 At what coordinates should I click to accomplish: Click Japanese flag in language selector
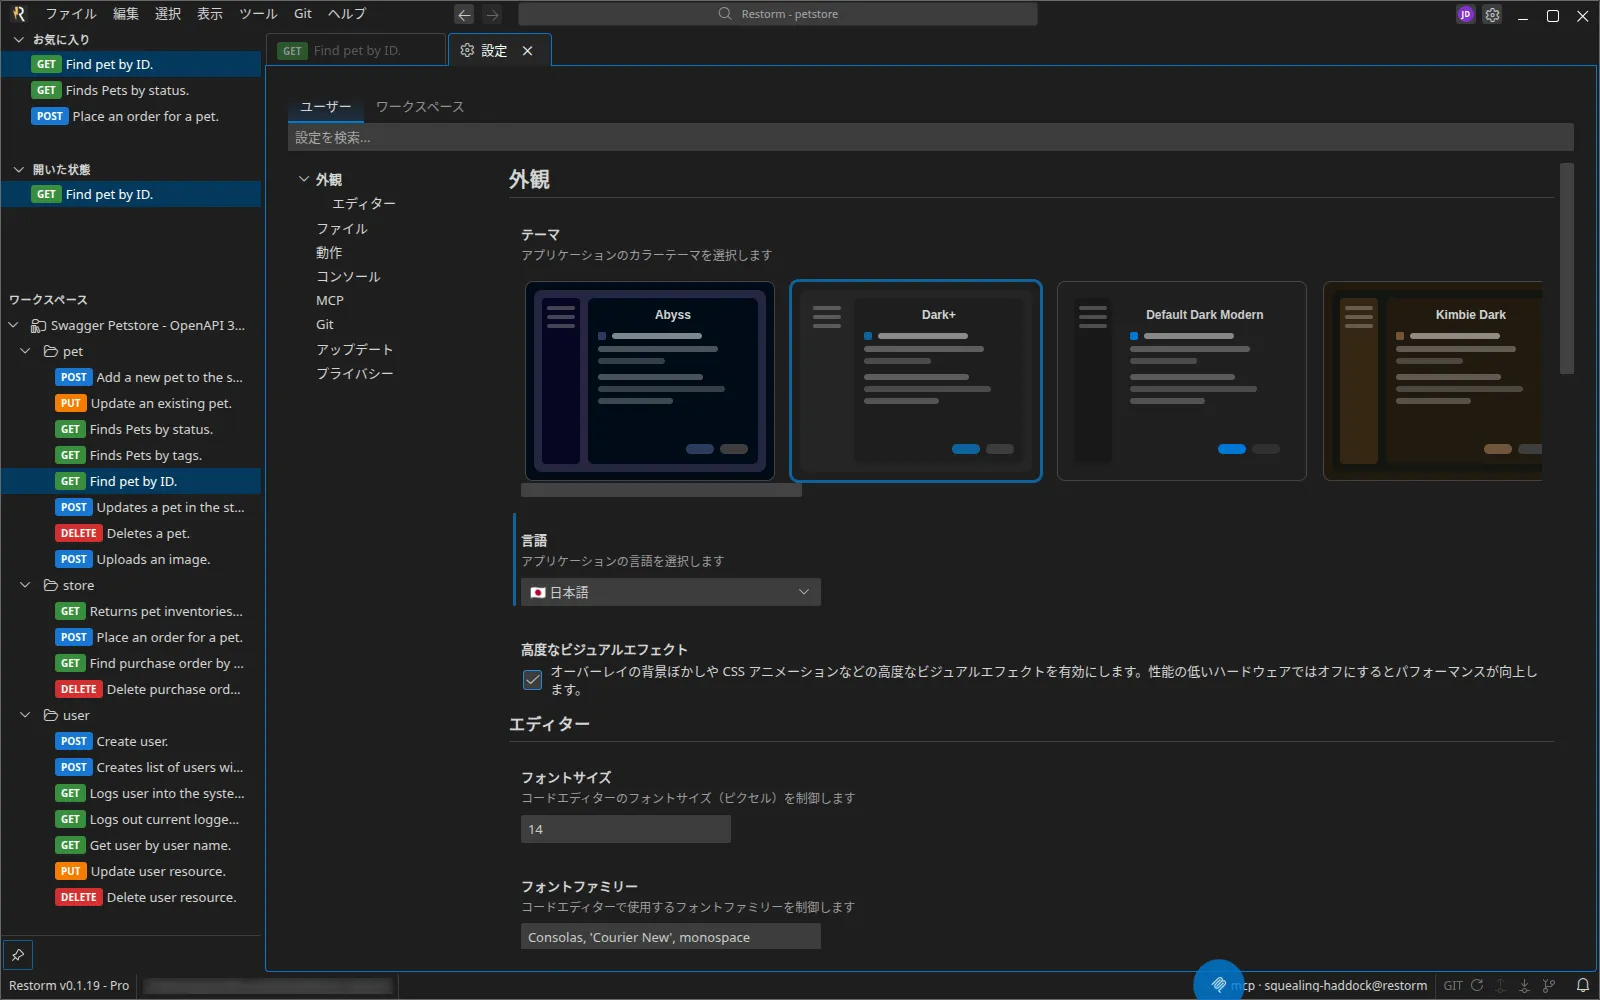pyautogui.click(x=538, y=592)
